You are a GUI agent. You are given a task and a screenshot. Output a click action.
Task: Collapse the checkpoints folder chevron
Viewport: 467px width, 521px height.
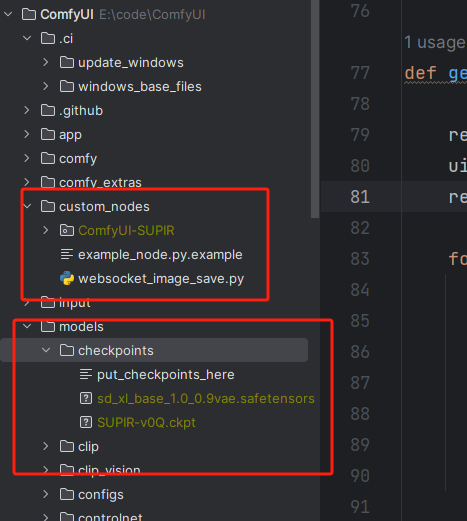coord(46,350)
